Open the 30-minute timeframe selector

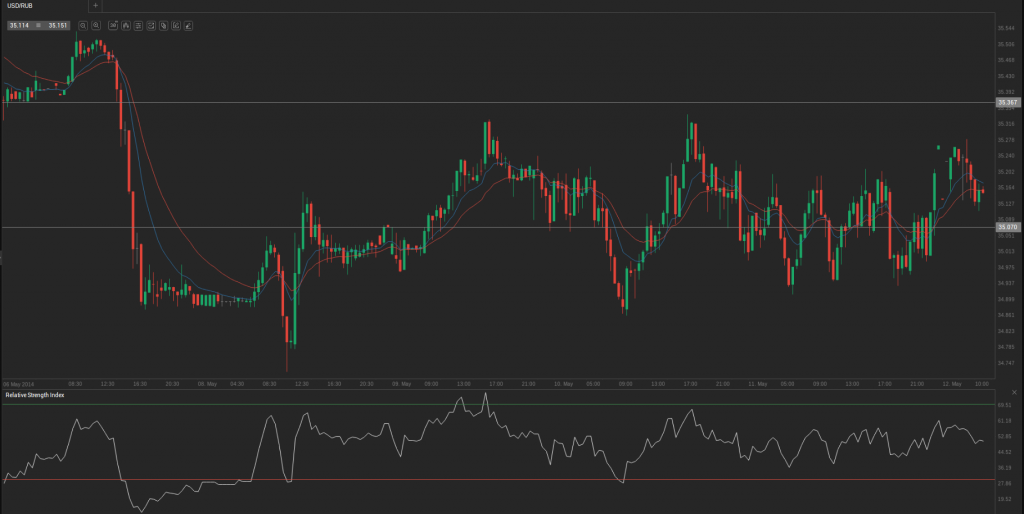tap(114, 24)
